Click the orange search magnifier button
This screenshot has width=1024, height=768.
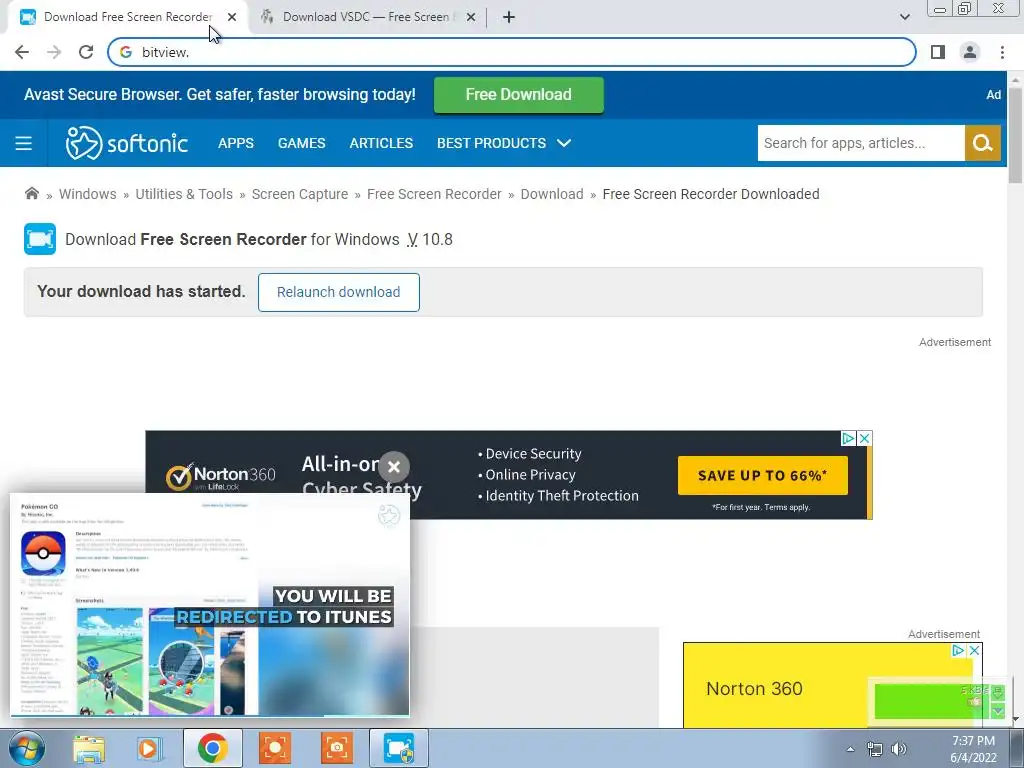tap(982, 143)
